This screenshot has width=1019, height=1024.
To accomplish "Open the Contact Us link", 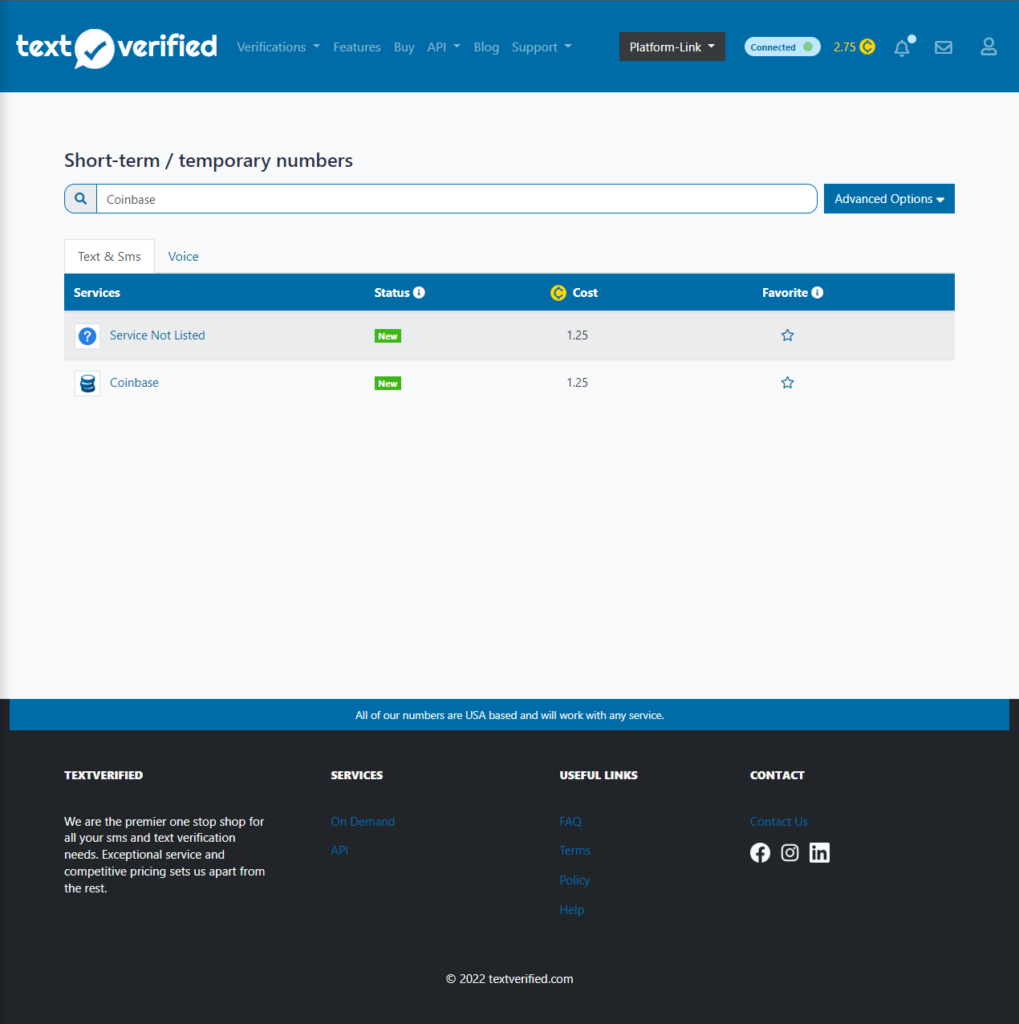I will pos(779,822).
